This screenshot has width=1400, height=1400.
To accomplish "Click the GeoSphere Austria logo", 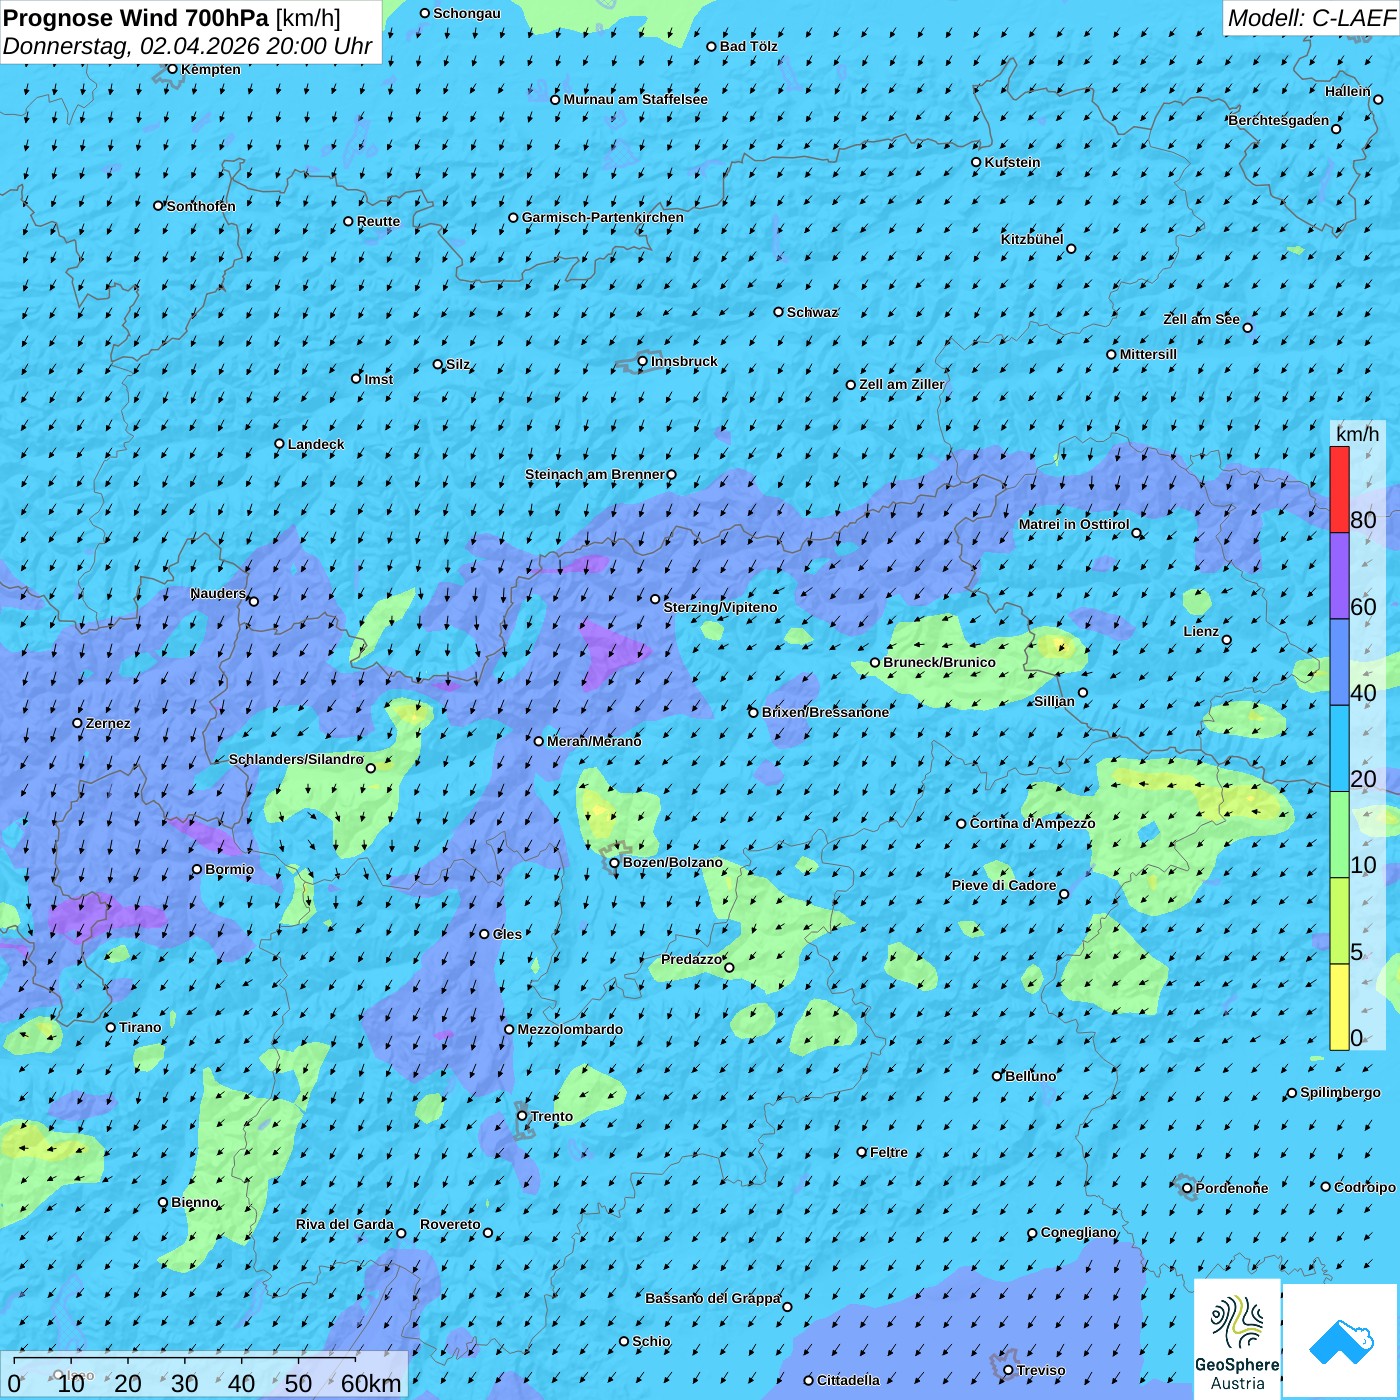I will (1237, 1340).
